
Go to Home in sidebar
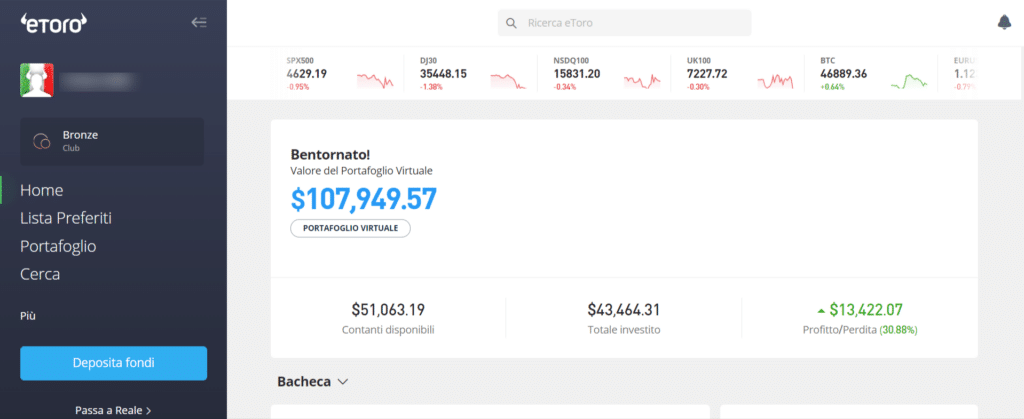click(x=42, y=190)
